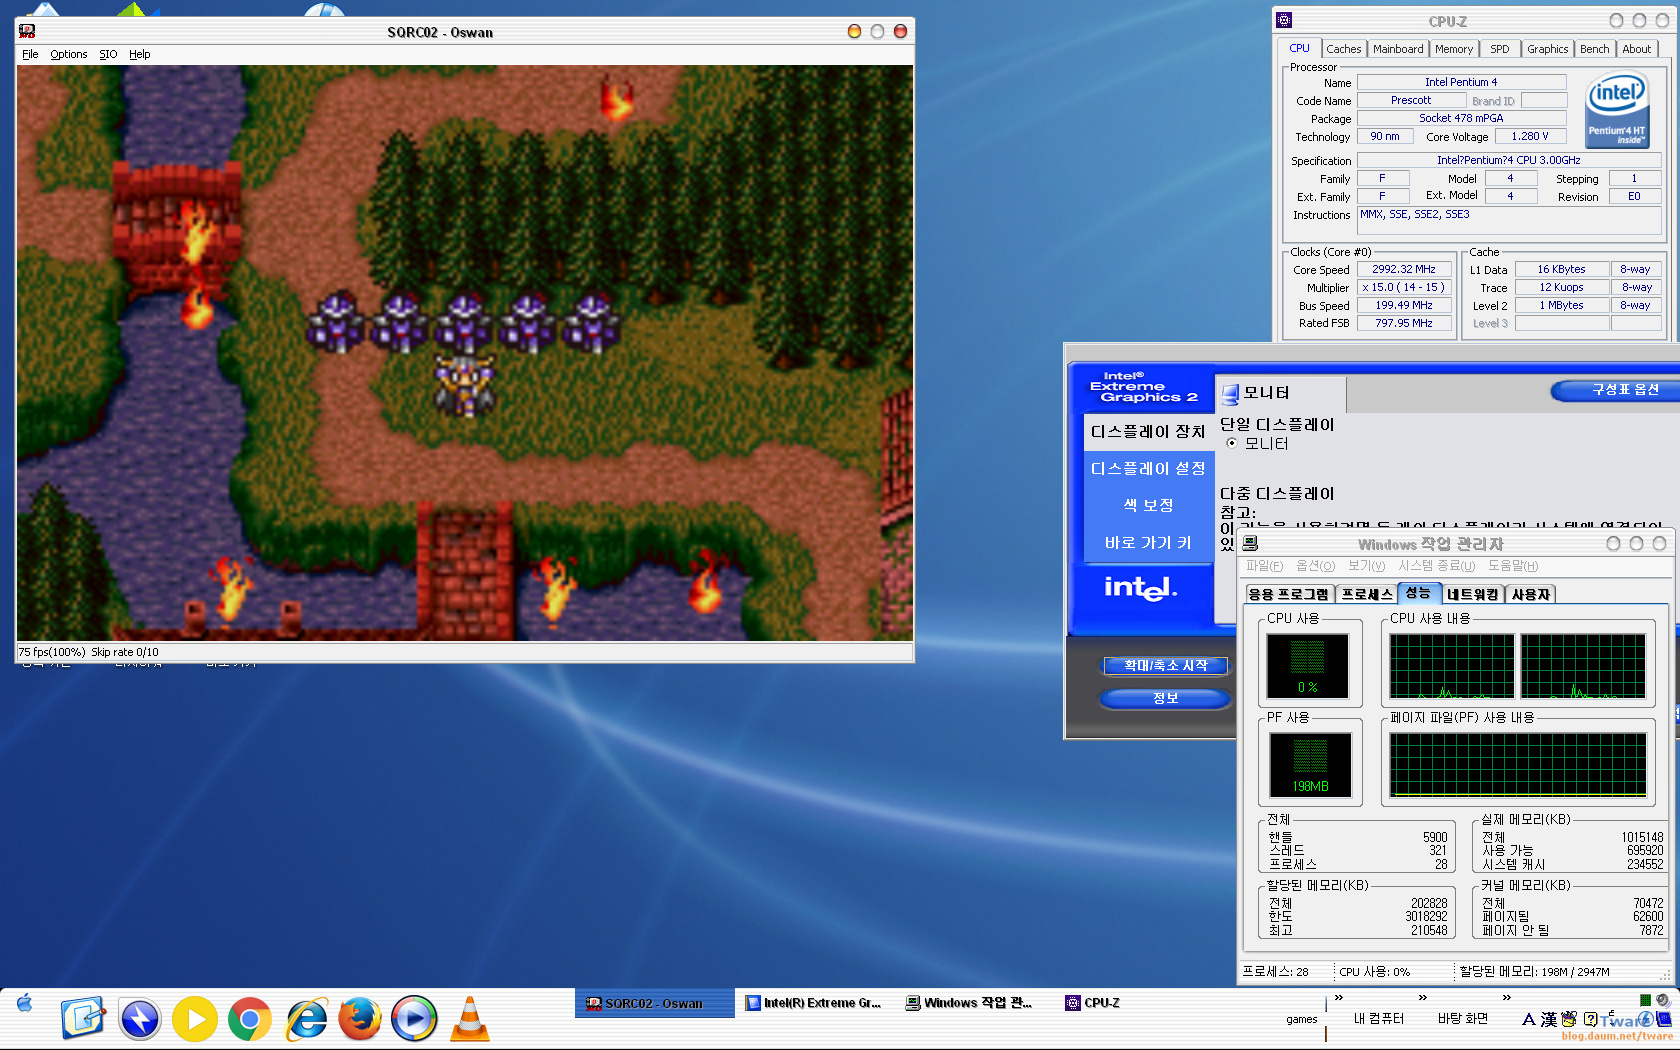Open the Help menu in Oswan
Viewport: 1680px width, 1050px height.
point(140,54)
